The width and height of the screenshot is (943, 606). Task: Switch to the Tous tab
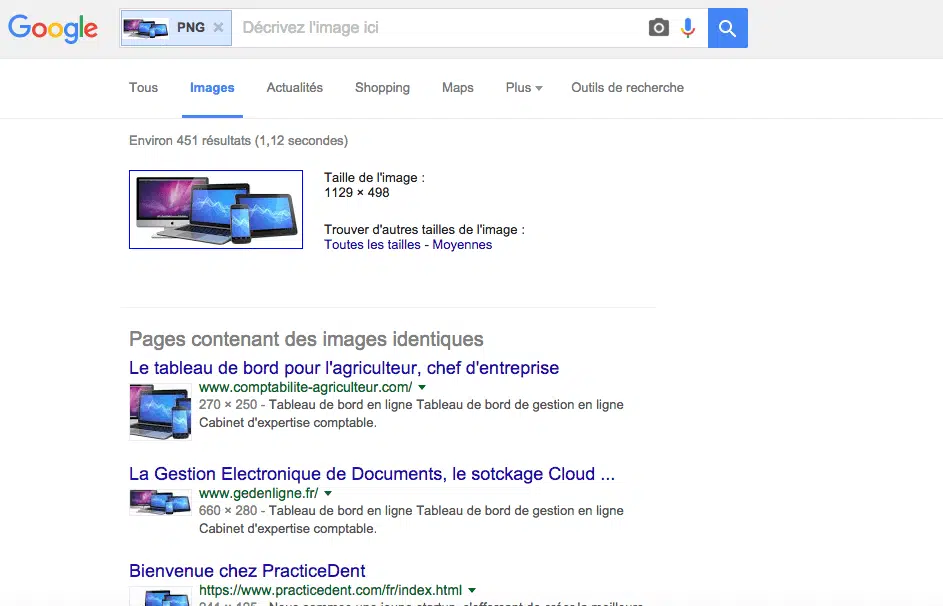click(x=143, y=88)
